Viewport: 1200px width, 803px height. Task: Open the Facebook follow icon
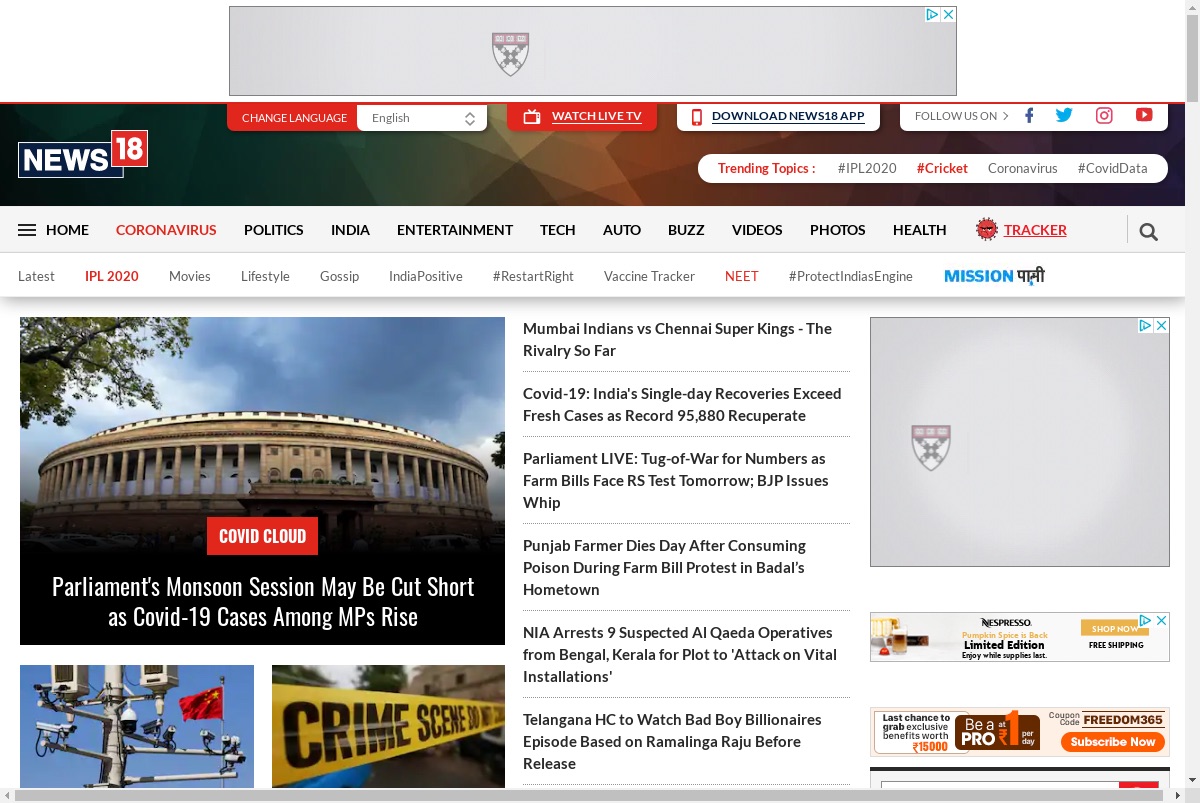point(1029,116)
